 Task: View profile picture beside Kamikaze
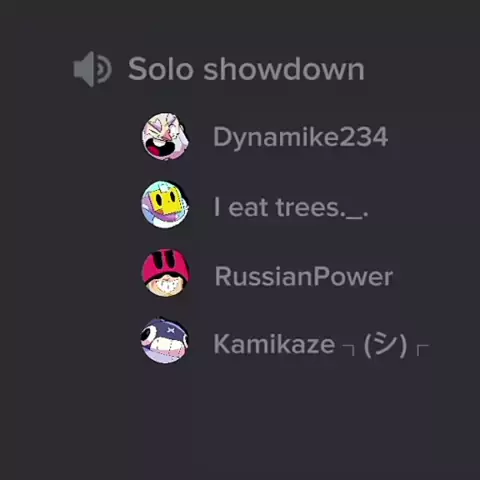point(165,341)
